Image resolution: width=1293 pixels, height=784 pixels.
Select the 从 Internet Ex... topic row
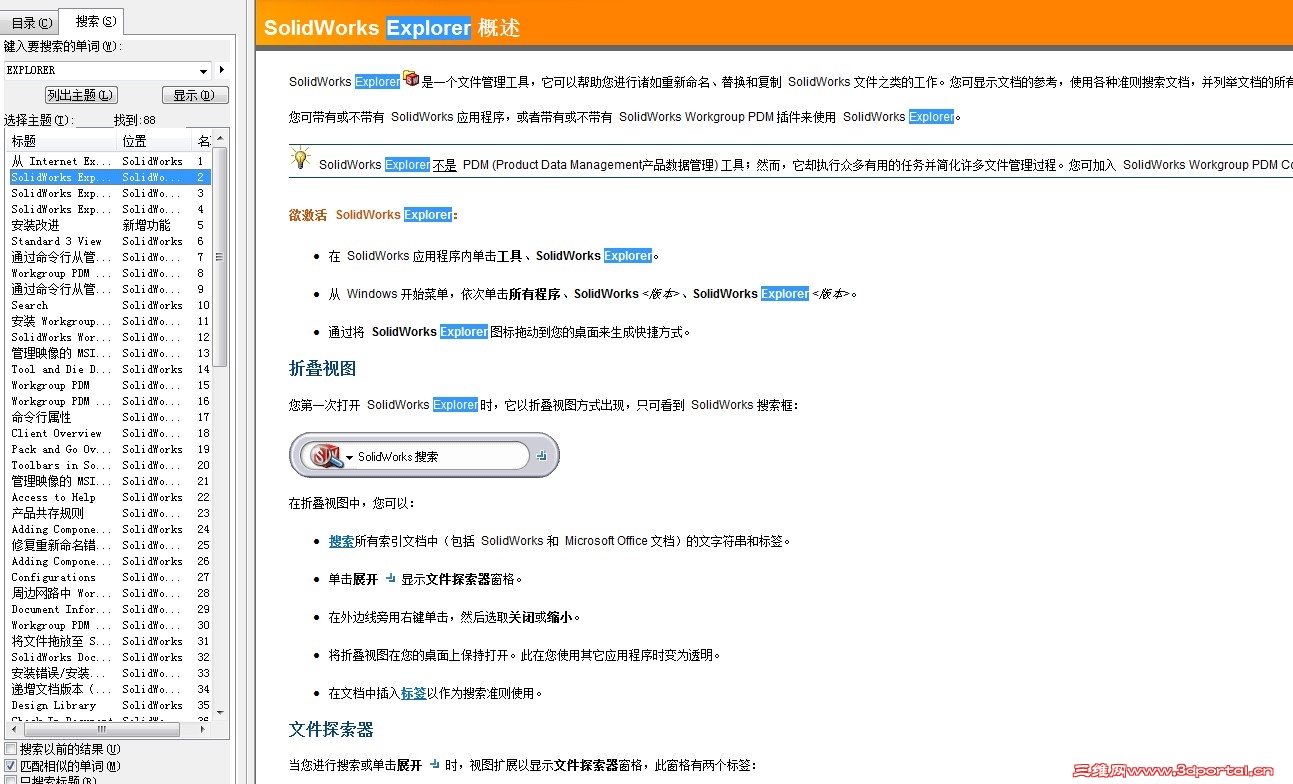110,161
